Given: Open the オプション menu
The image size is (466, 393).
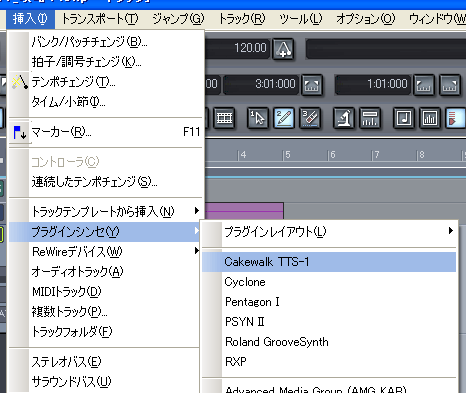Looking at the screenshot, I should pyautogui.click(x=365, y=19).
